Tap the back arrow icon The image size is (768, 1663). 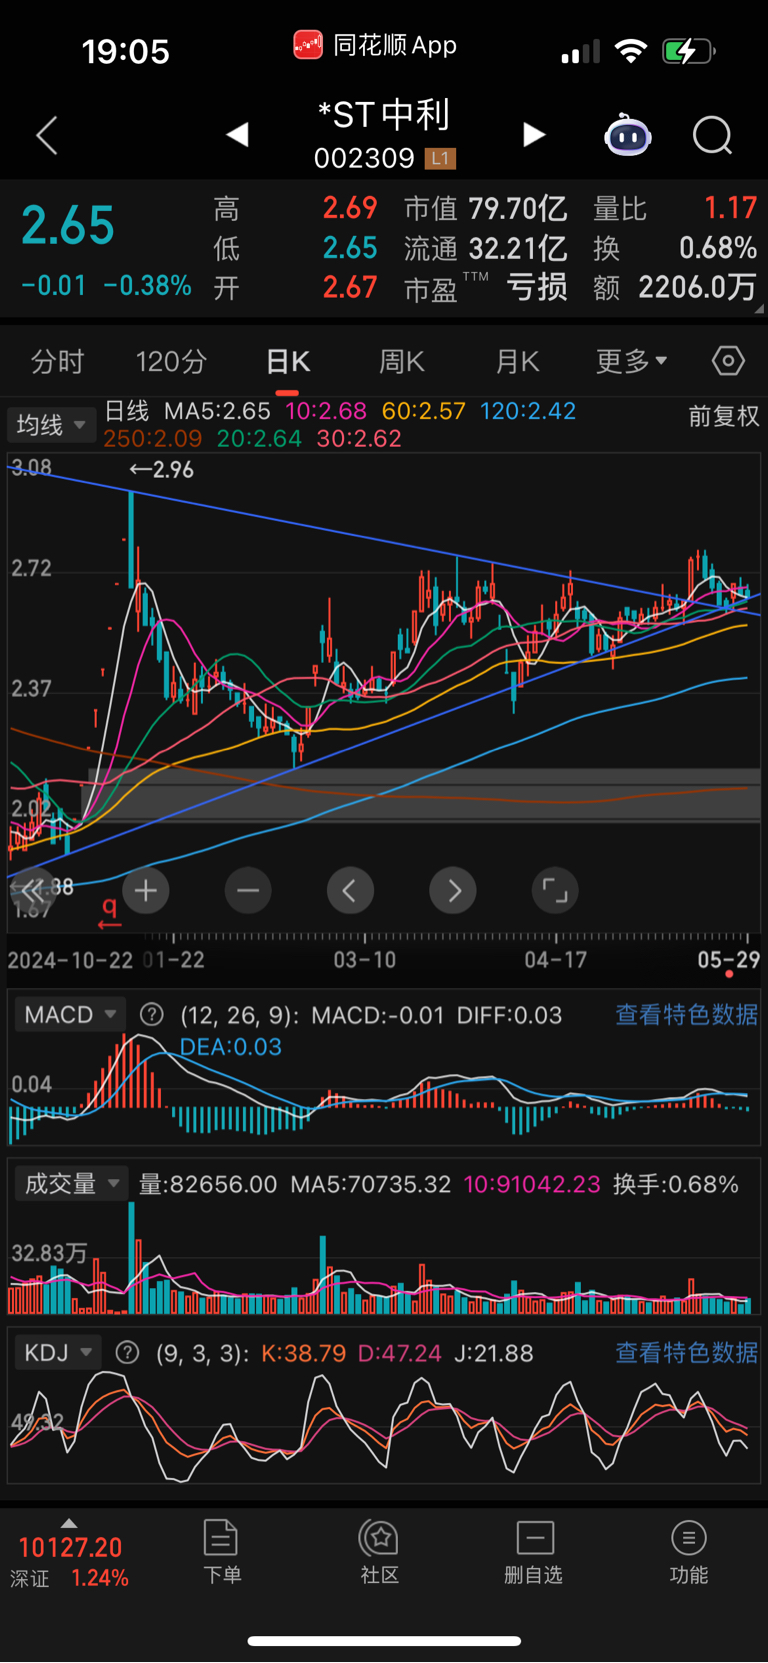point(47,135)
